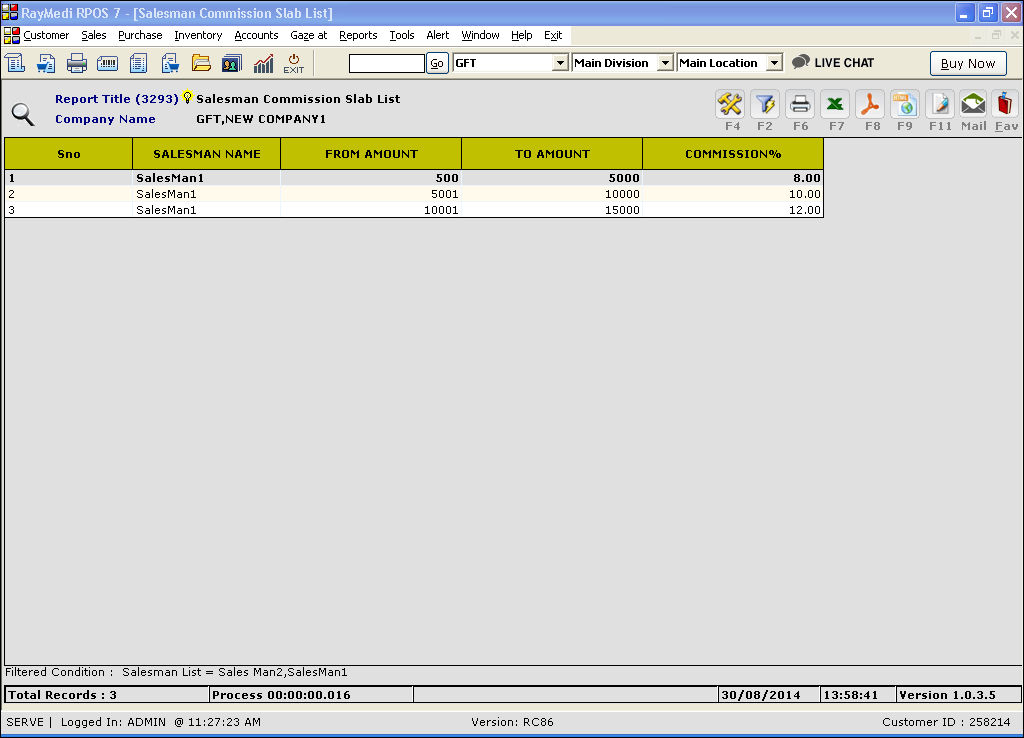Click the RayMedi app icon in menu bar
The image size is (1024, 738).
(x=11, y=35)
